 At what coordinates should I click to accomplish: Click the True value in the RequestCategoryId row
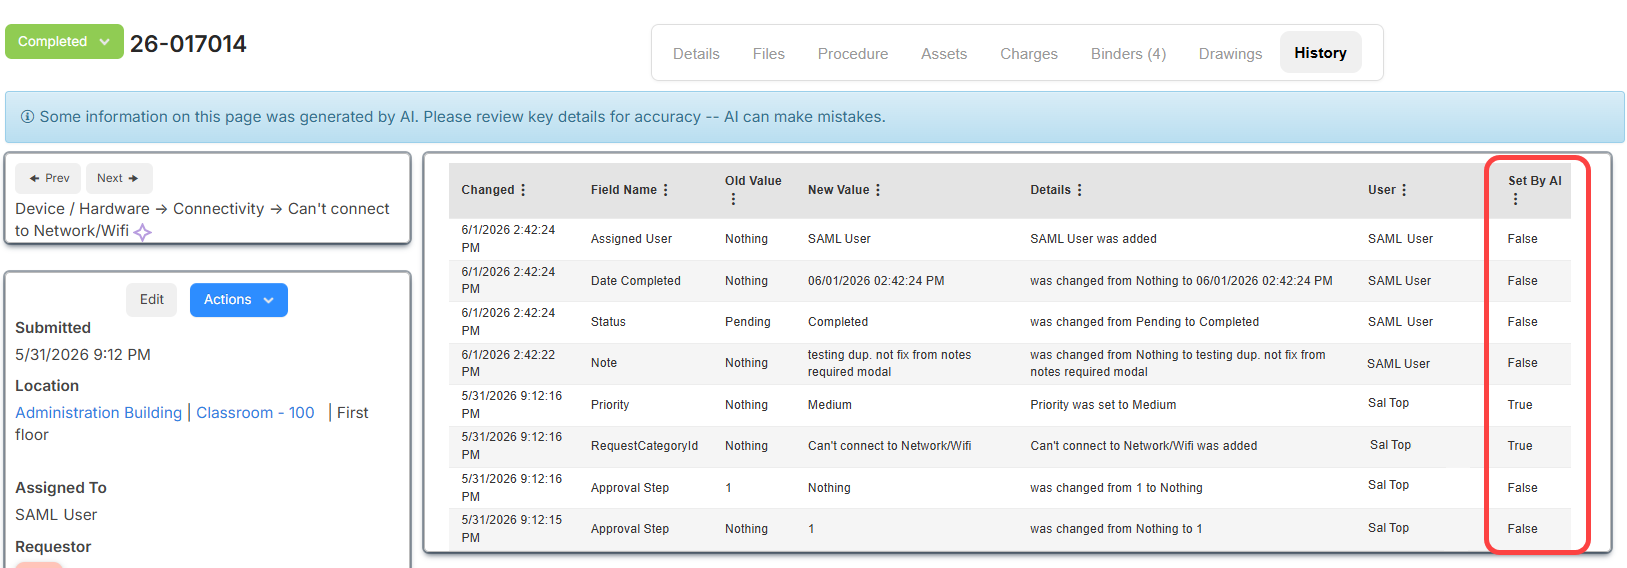coord(1520,446)
